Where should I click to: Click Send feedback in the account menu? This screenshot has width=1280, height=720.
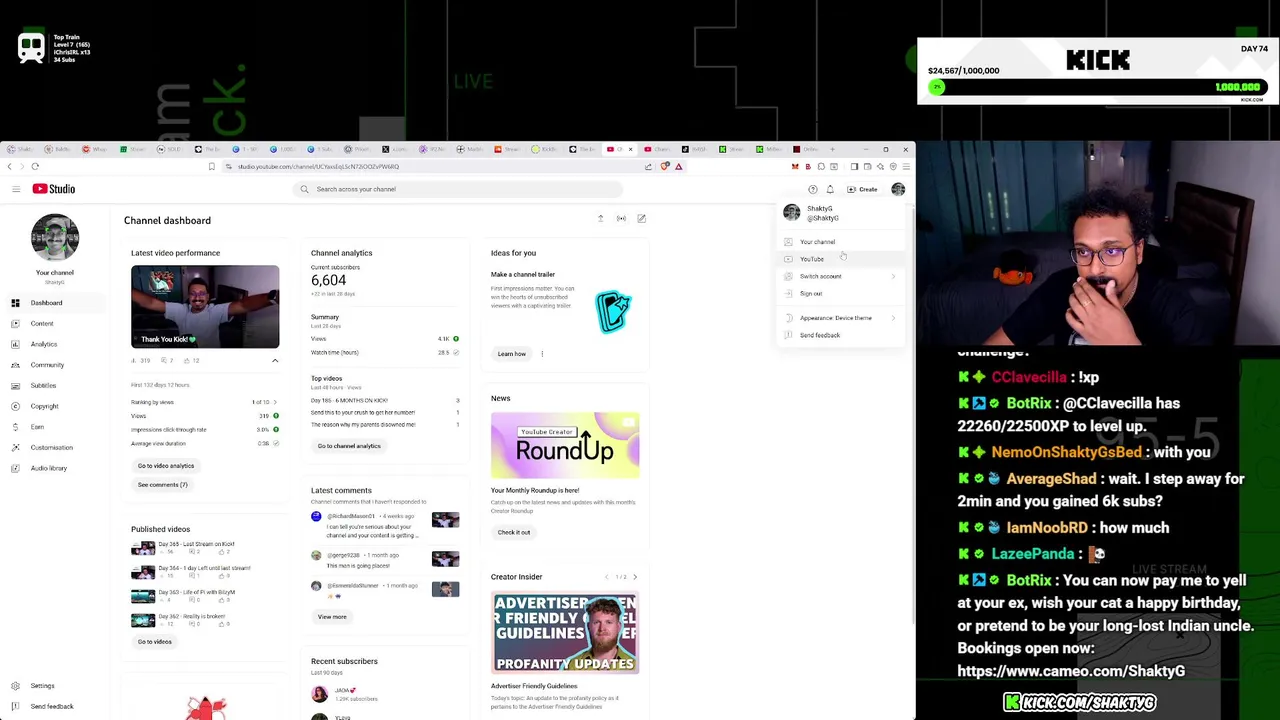[841, 335]
